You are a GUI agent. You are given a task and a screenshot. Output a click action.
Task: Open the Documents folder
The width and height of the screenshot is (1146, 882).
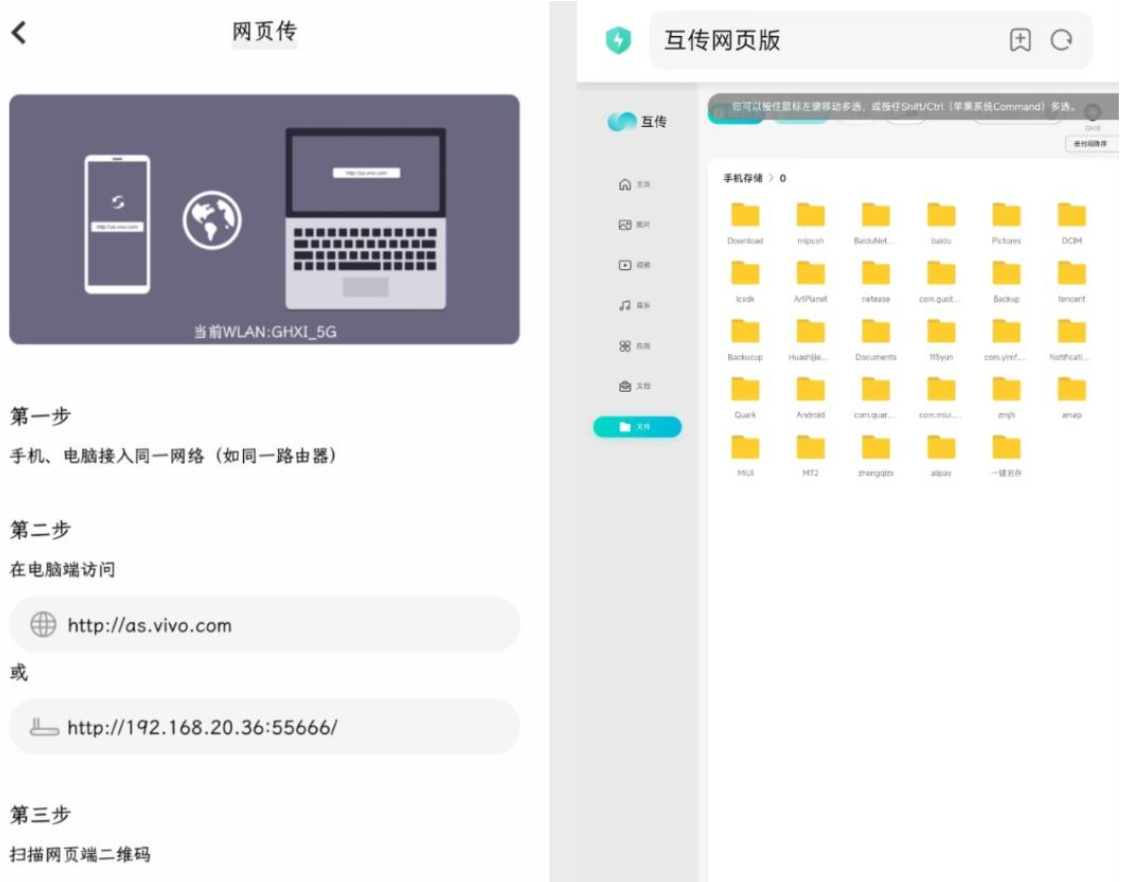pyautogui.click(x=875, y=340)
